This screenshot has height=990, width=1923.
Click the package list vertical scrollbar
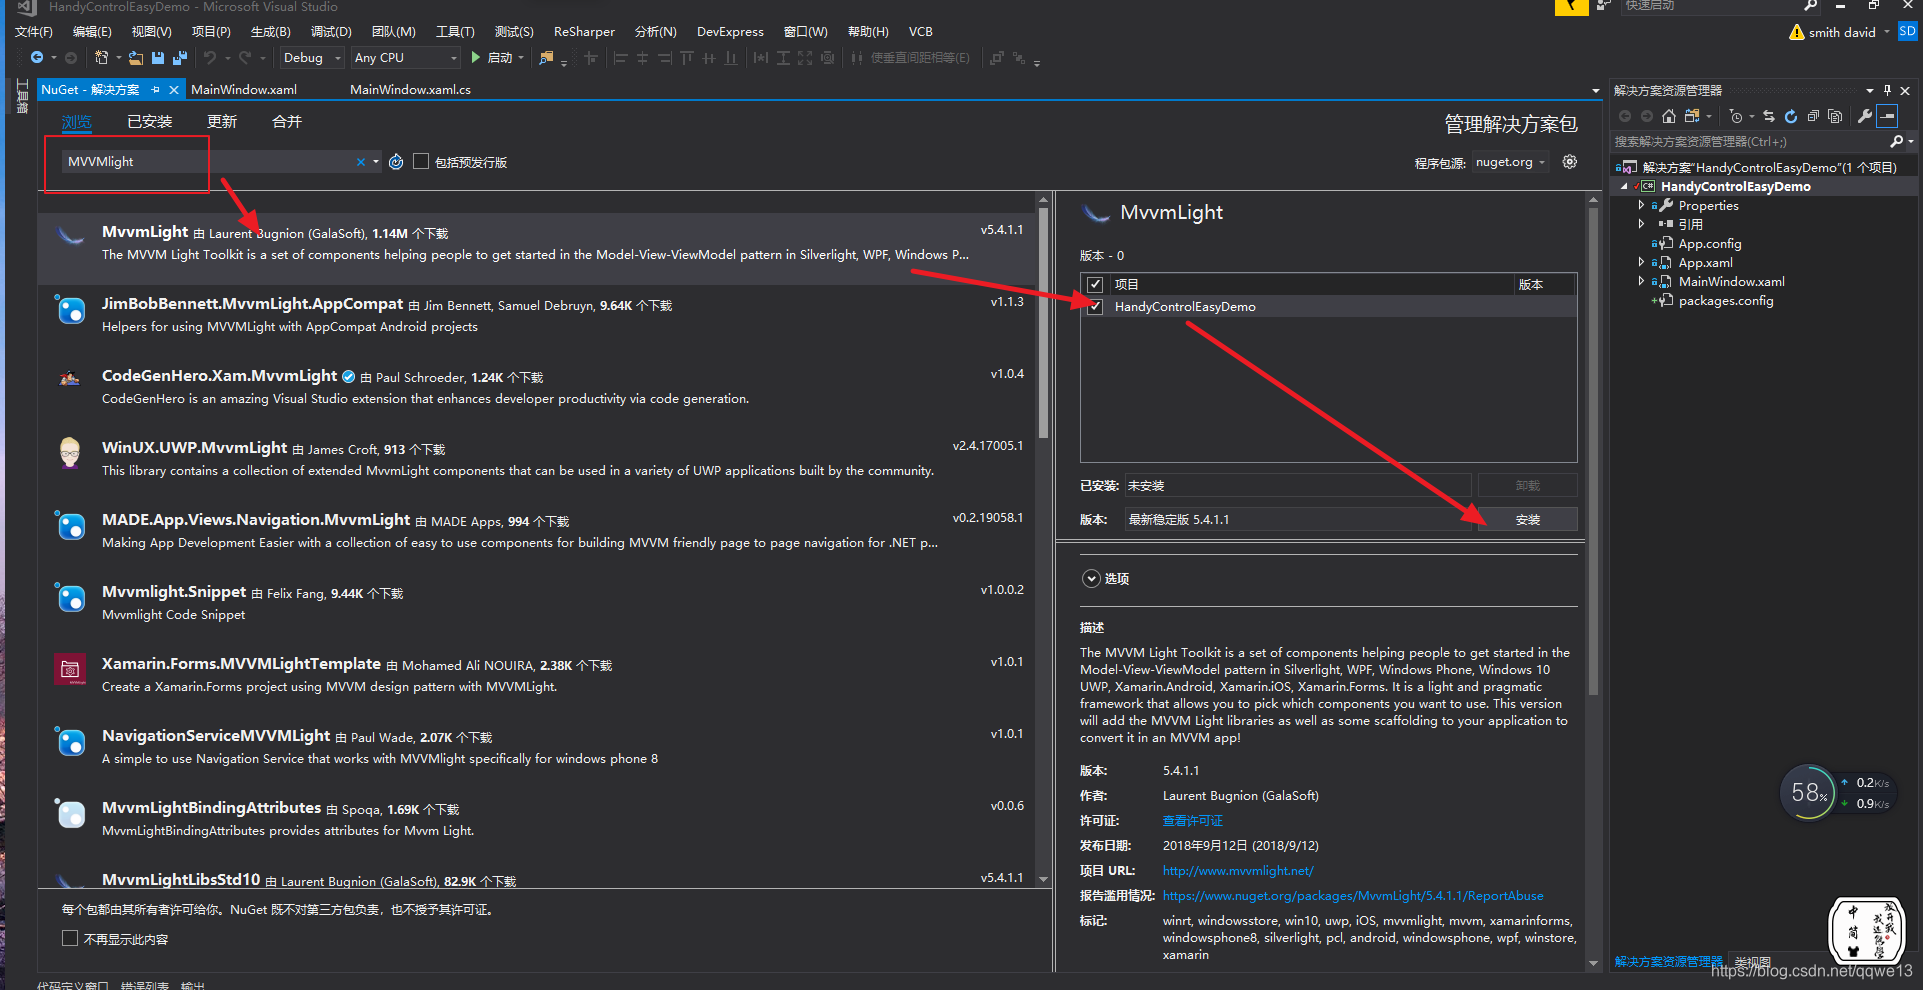pyautogui.click(x=1043, y=325)
